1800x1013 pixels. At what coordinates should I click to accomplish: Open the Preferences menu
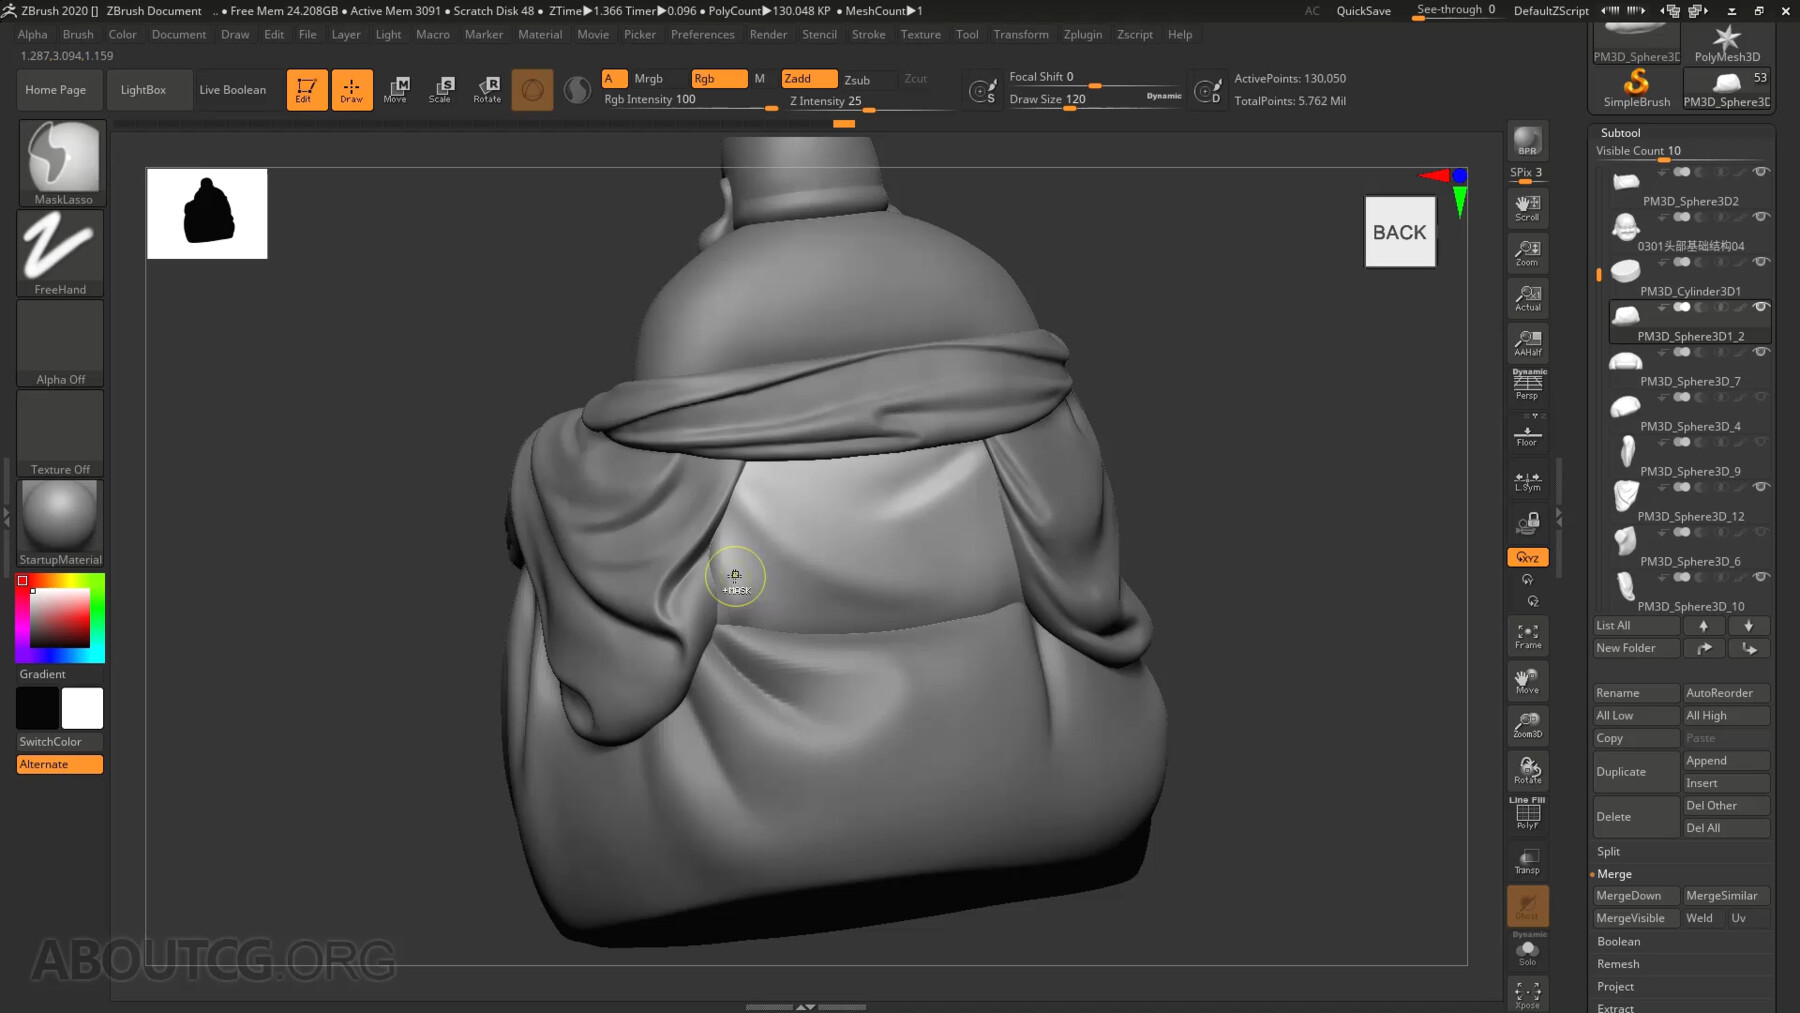coord(702,34)
